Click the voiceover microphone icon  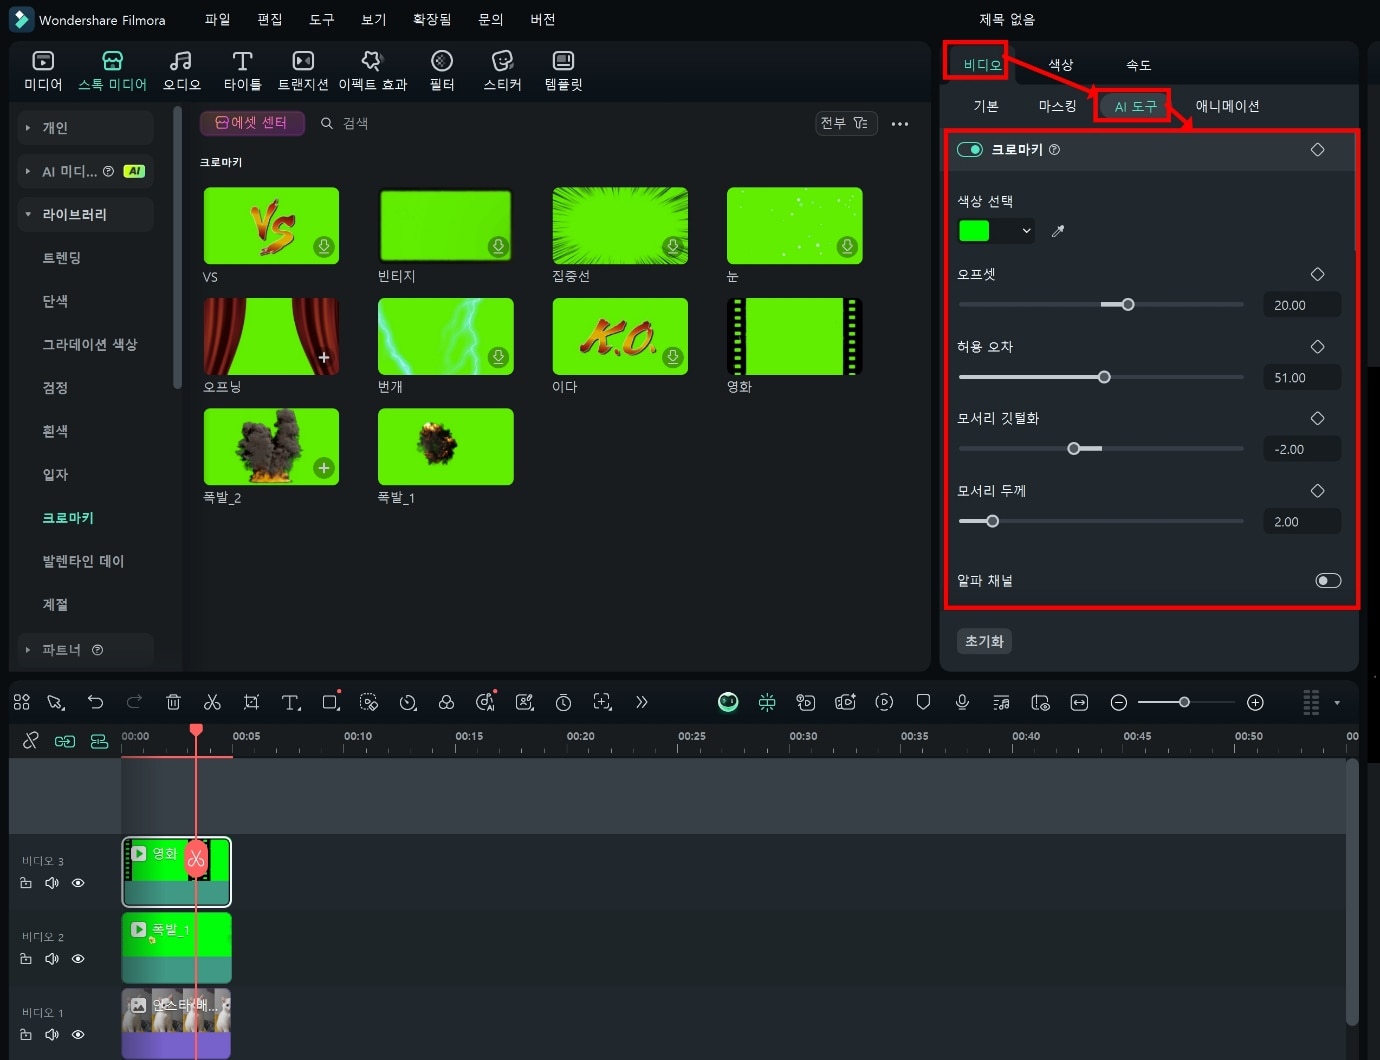pos(962,703)
